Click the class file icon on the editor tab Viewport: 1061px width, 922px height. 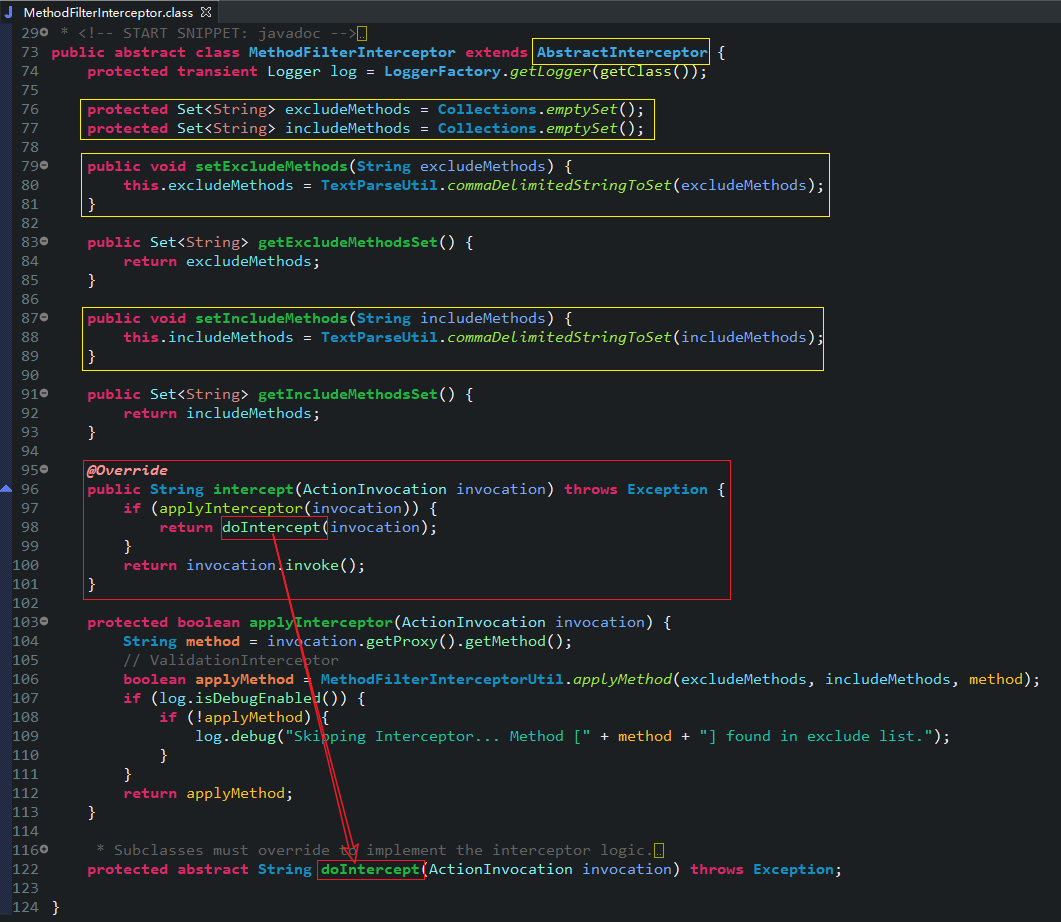pos(9,12)
